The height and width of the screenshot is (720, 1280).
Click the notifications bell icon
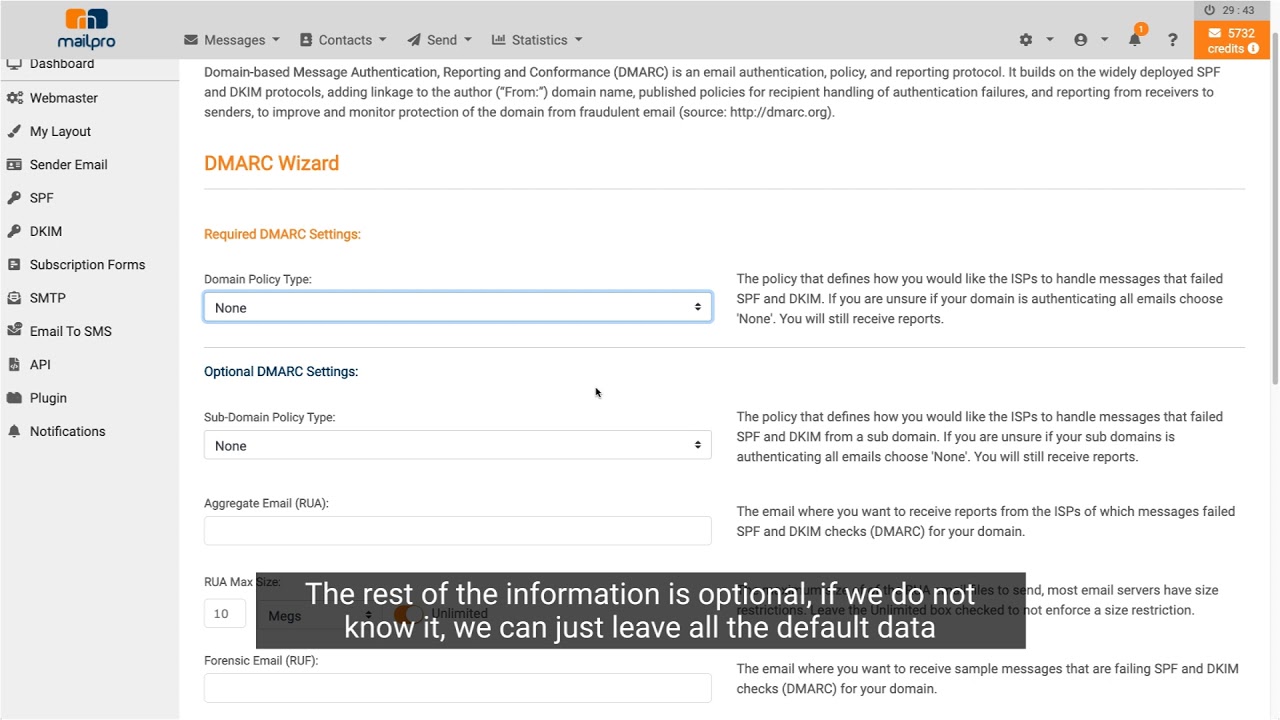[x=1135, y=40]
